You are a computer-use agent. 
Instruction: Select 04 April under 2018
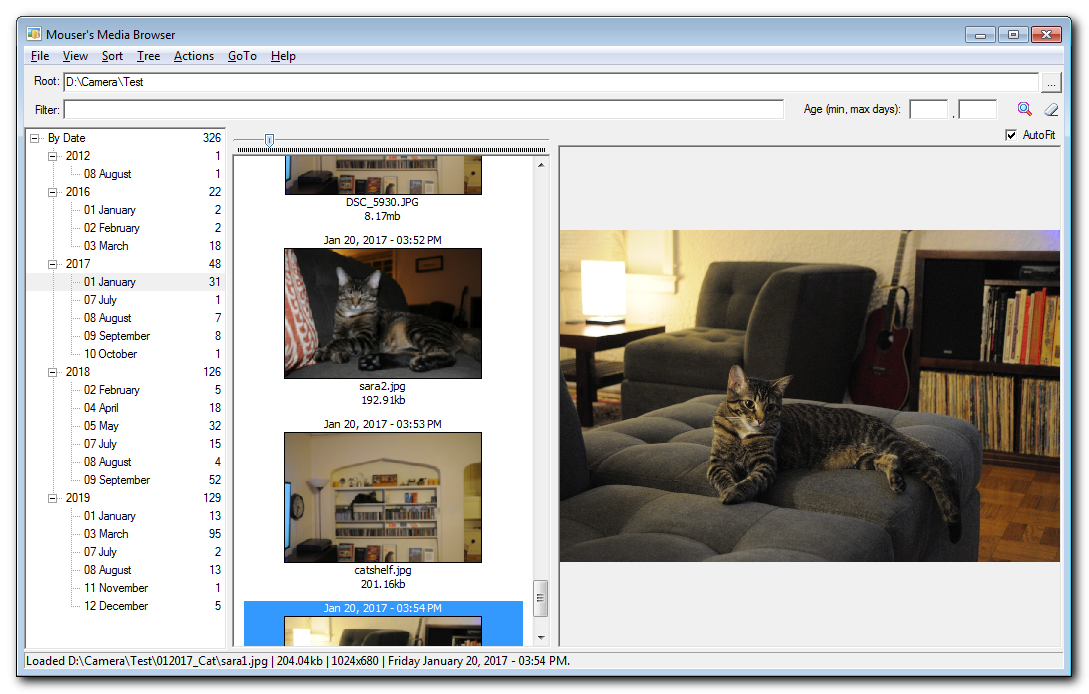point(101,408)
